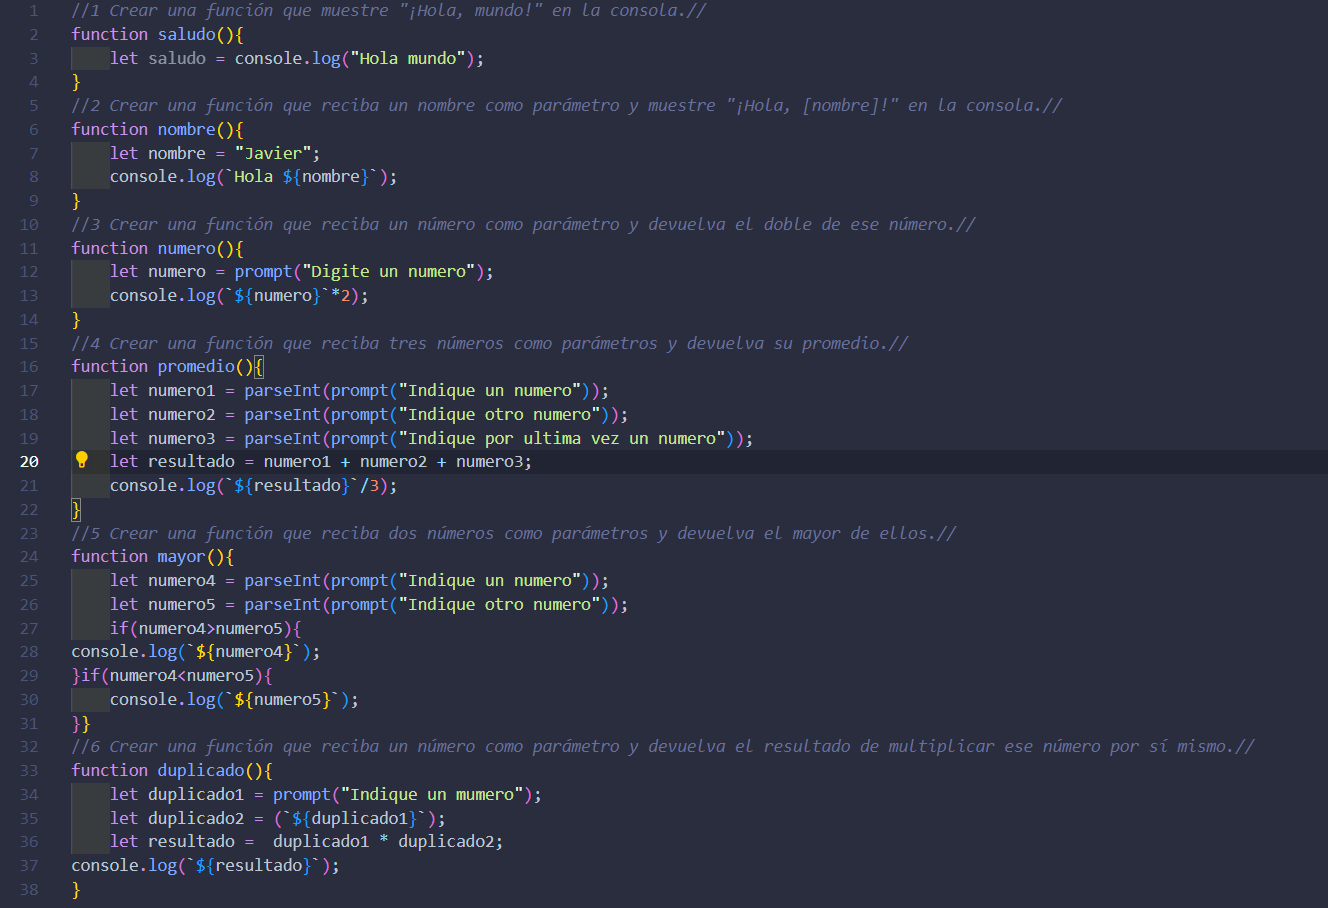1328x908 pixels.
Task: Click the closing brace on line 22
Action: 76,509
